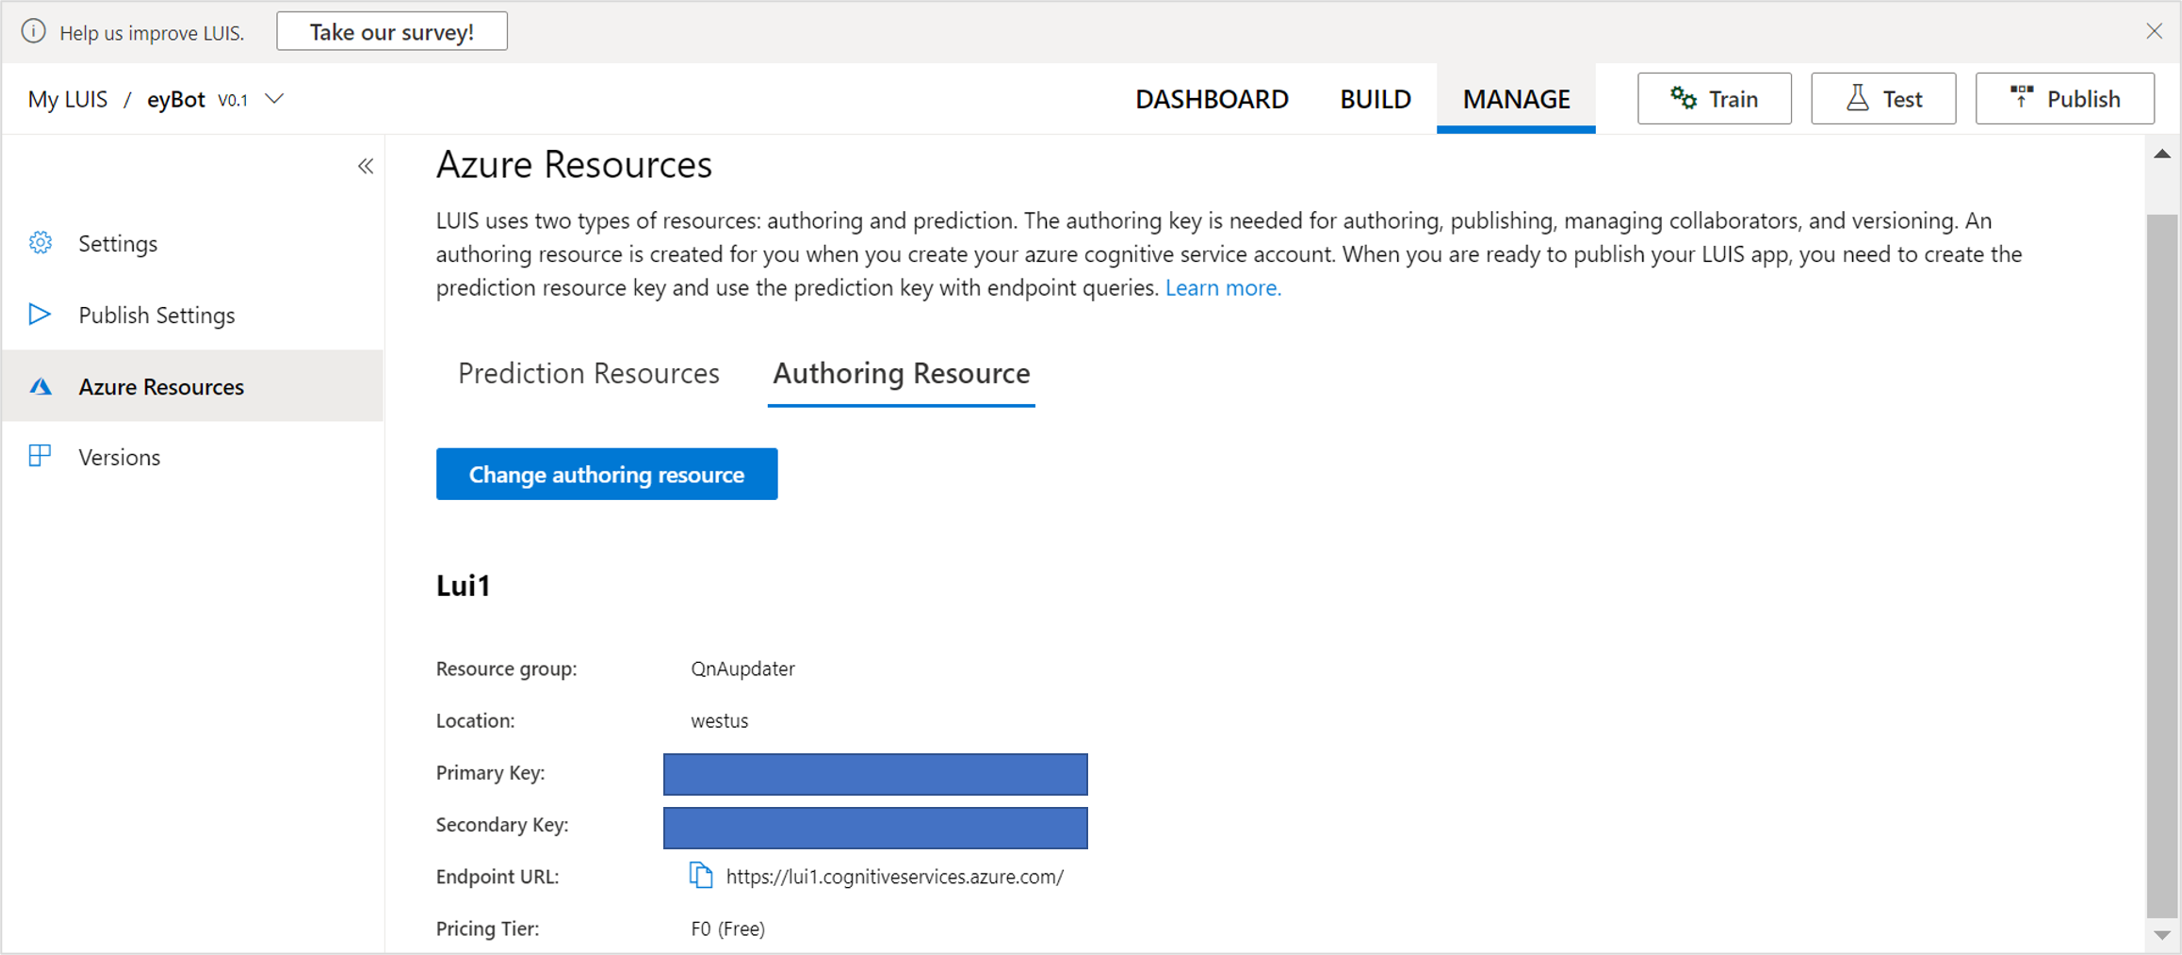The height and width of the screenshot is (955, 2182).
Task: Click the gears icon in the Train button
Action: pos(1684,98)
